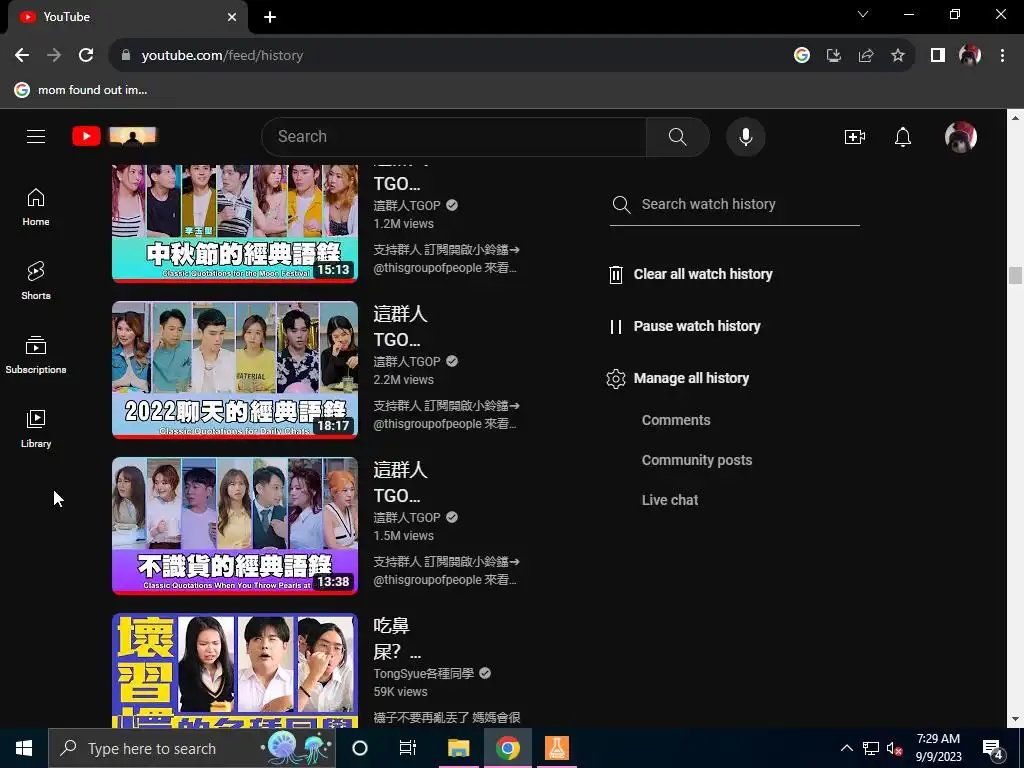The width and height of the screenshot is (1024, 768).
Task: Bookmark this tab with the star
Action: click(x=898, y=56)
